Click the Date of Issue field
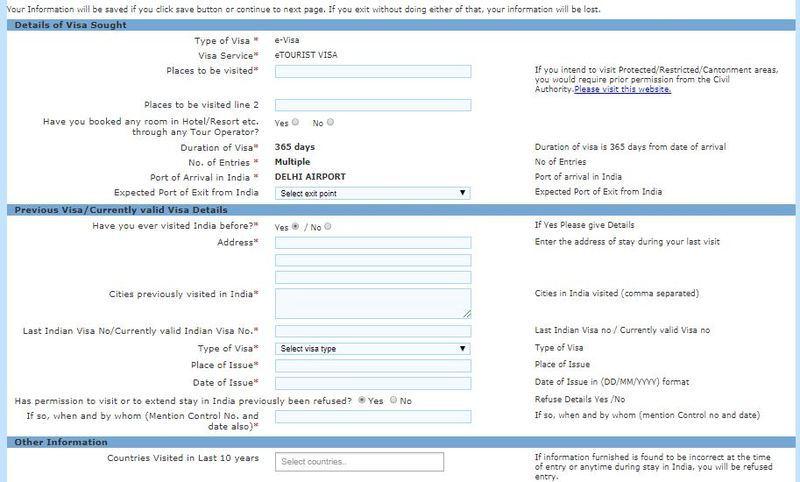Screen dimensions: 800x482 [x=372, y=382]
